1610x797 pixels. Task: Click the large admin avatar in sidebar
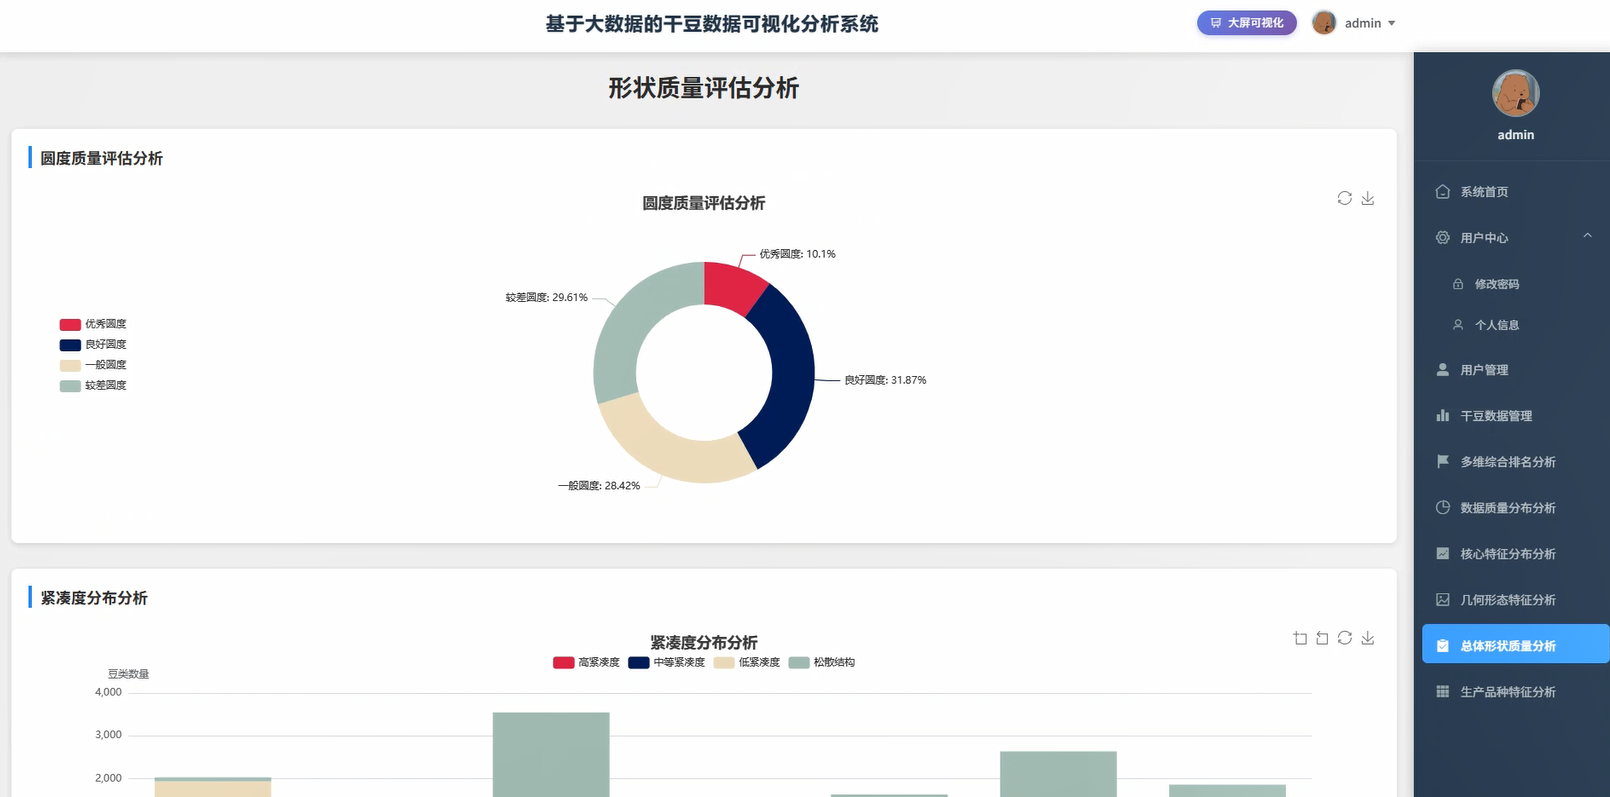[1515, 94]
